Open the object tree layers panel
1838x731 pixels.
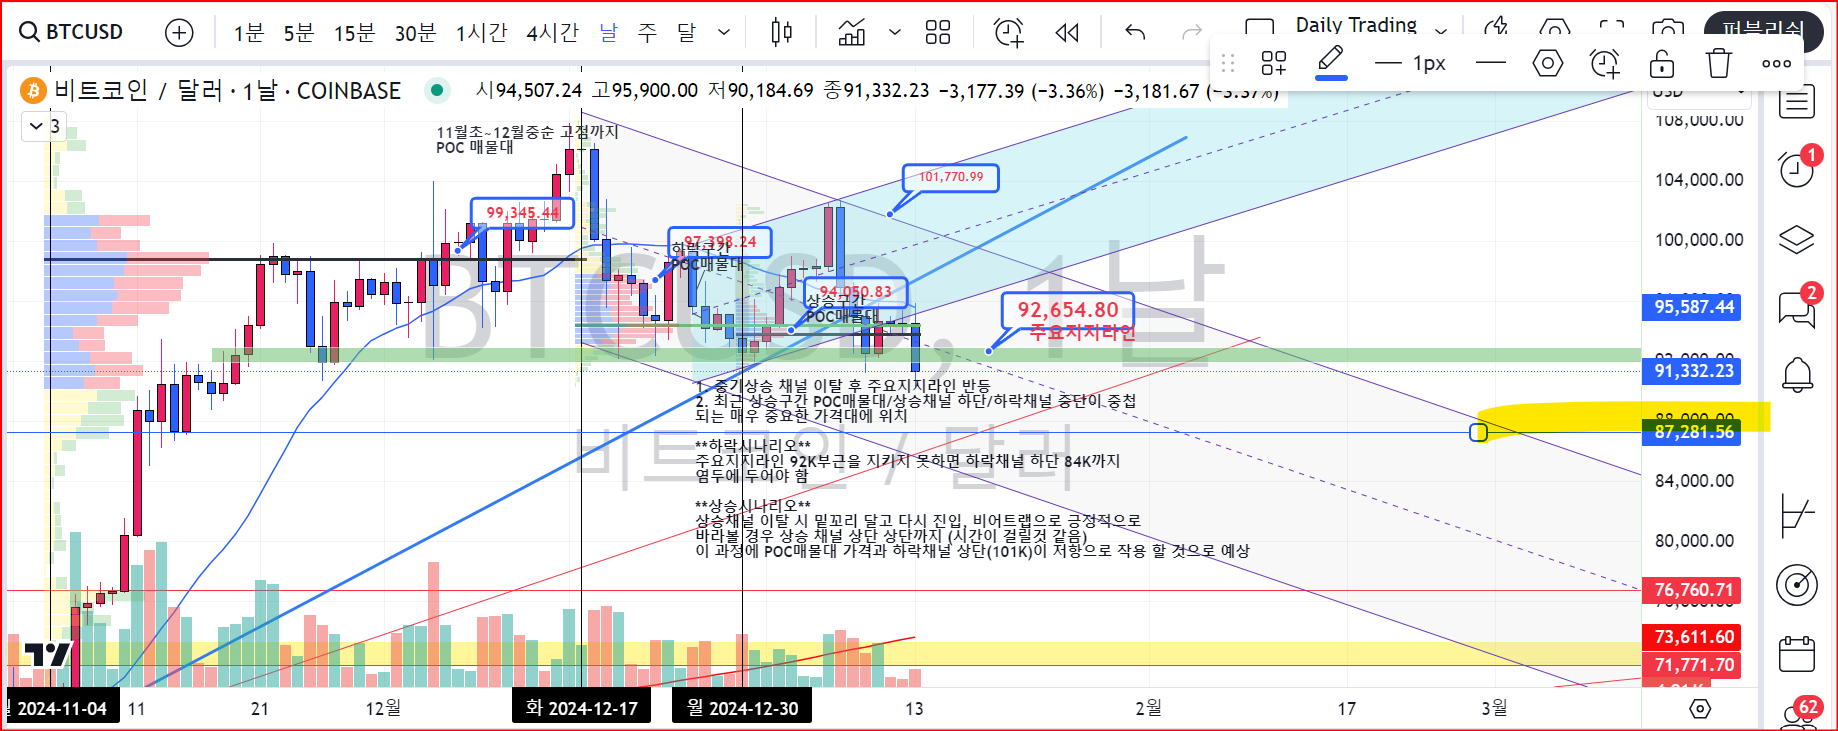pyautogui.click(x=1796, y=240)
